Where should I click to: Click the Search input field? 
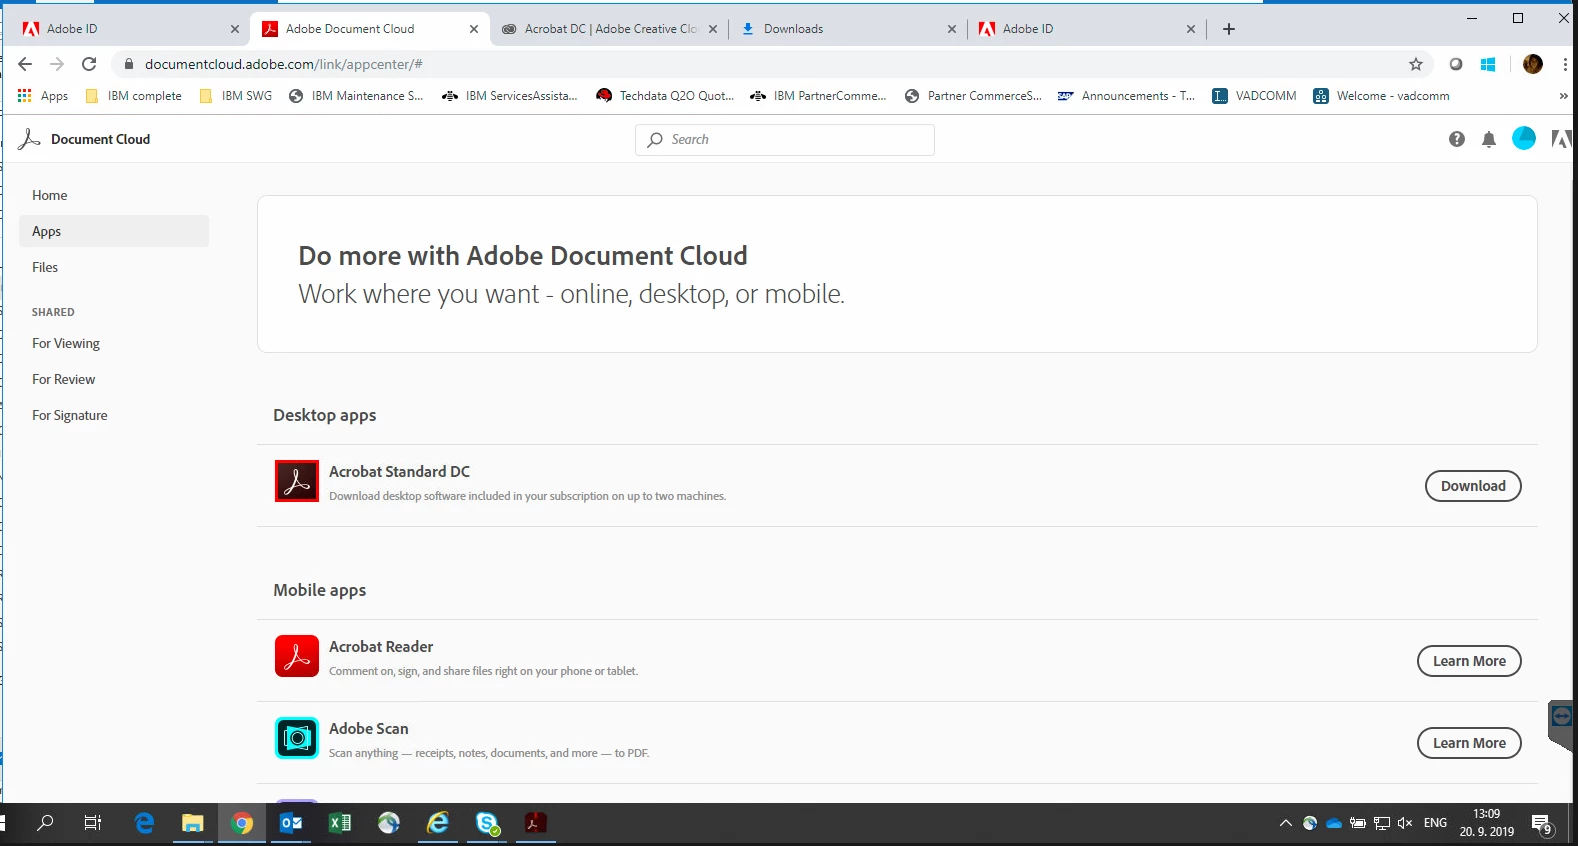click(x=785, y=140)
